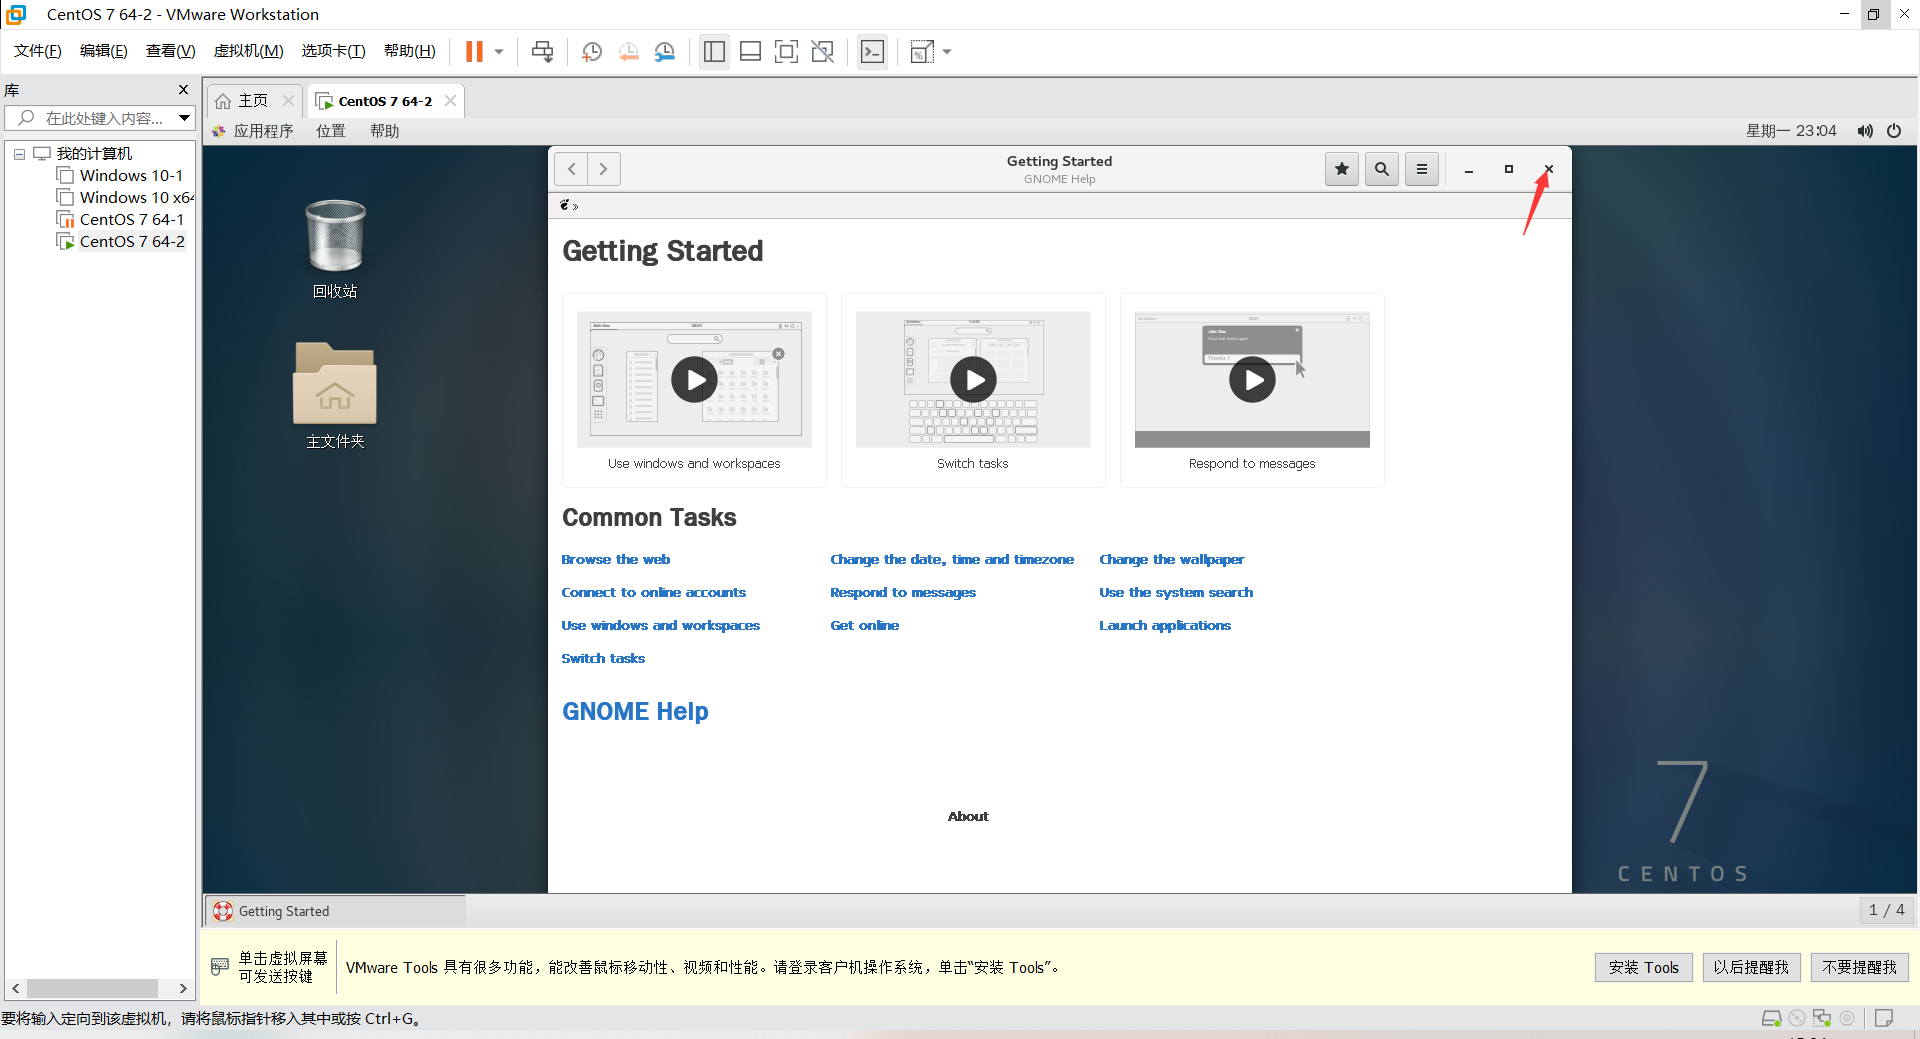Select the 主文件夹 home folder icon

pyautogui.click(x=335, y=396)
